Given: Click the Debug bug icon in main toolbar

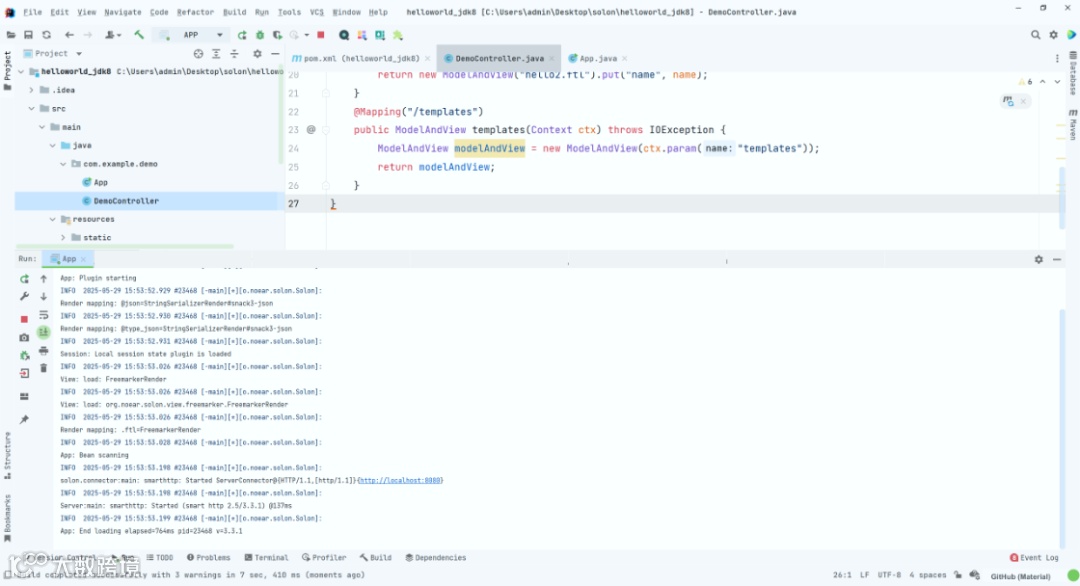Looking at the screenshot, I should (x=260, y=35).
